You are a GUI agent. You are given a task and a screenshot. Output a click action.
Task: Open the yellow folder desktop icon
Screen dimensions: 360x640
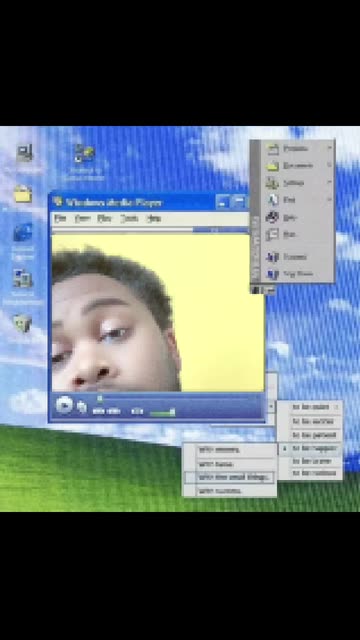click(x=23, y=194)
